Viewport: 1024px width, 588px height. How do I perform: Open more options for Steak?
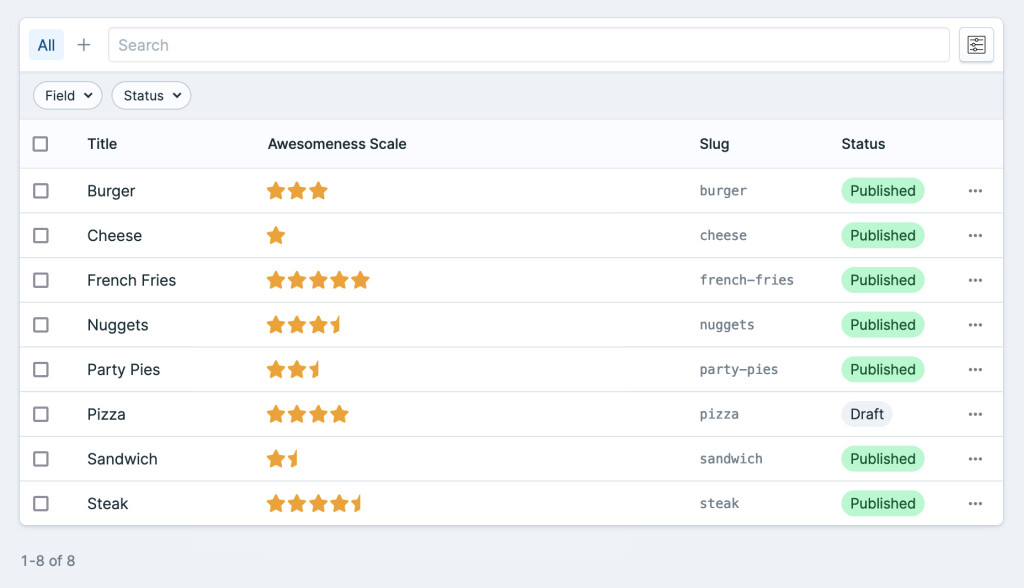click(x=975, y=504)
